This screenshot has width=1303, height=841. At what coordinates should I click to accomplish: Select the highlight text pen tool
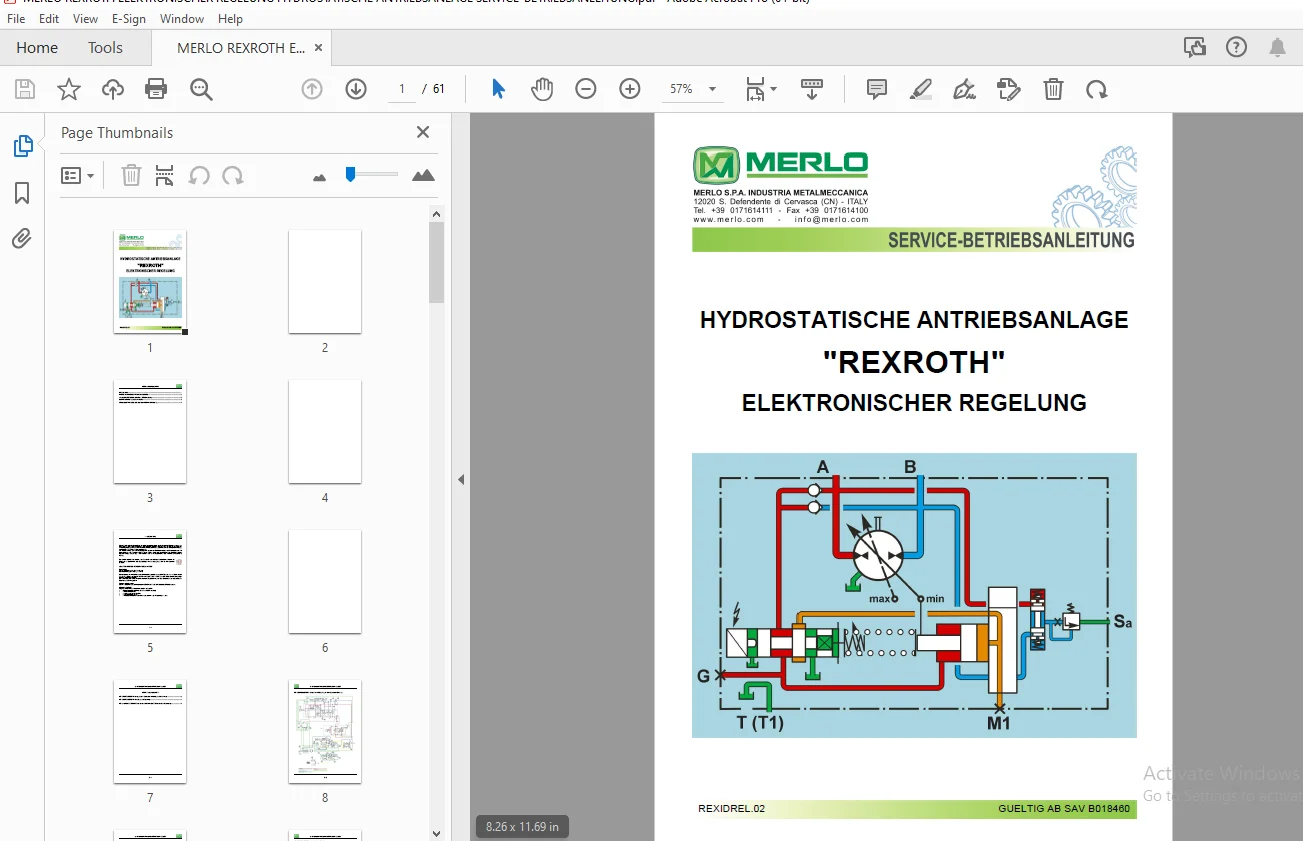tap(921, 89)
